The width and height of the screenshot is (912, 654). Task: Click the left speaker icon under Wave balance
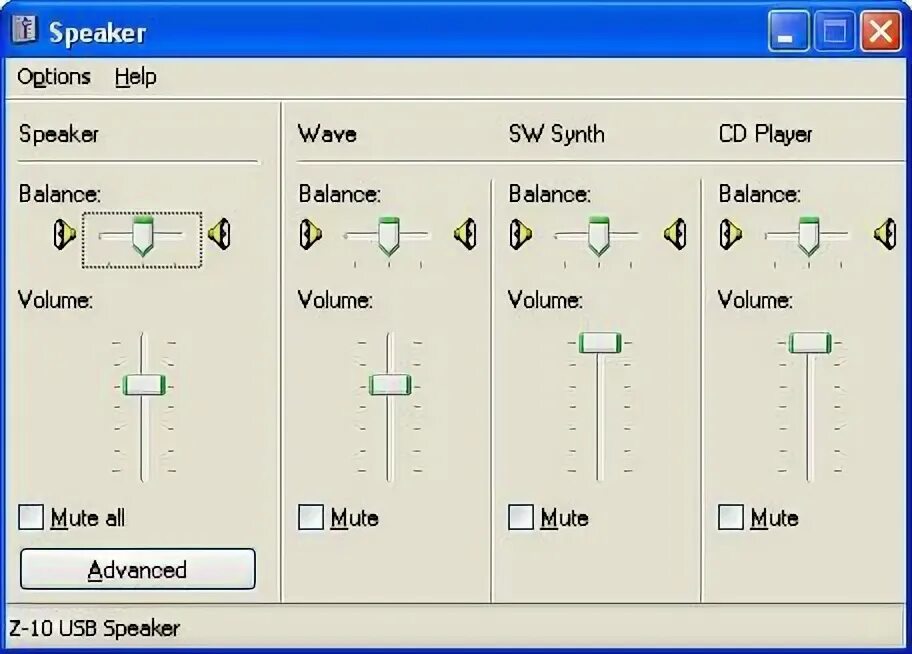pos(311,234)
